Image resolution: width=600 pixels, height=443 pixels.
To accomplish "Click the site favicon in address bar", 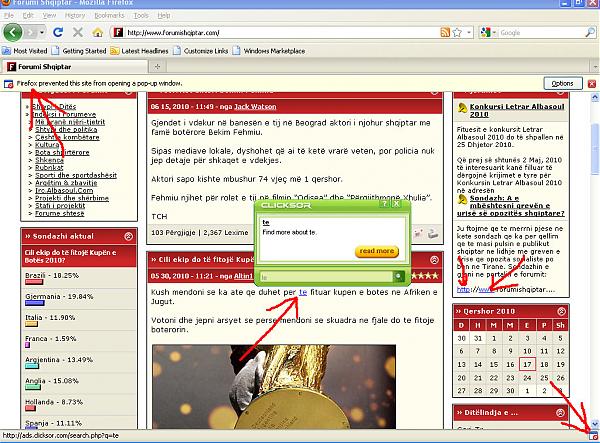I will point(118,33).
